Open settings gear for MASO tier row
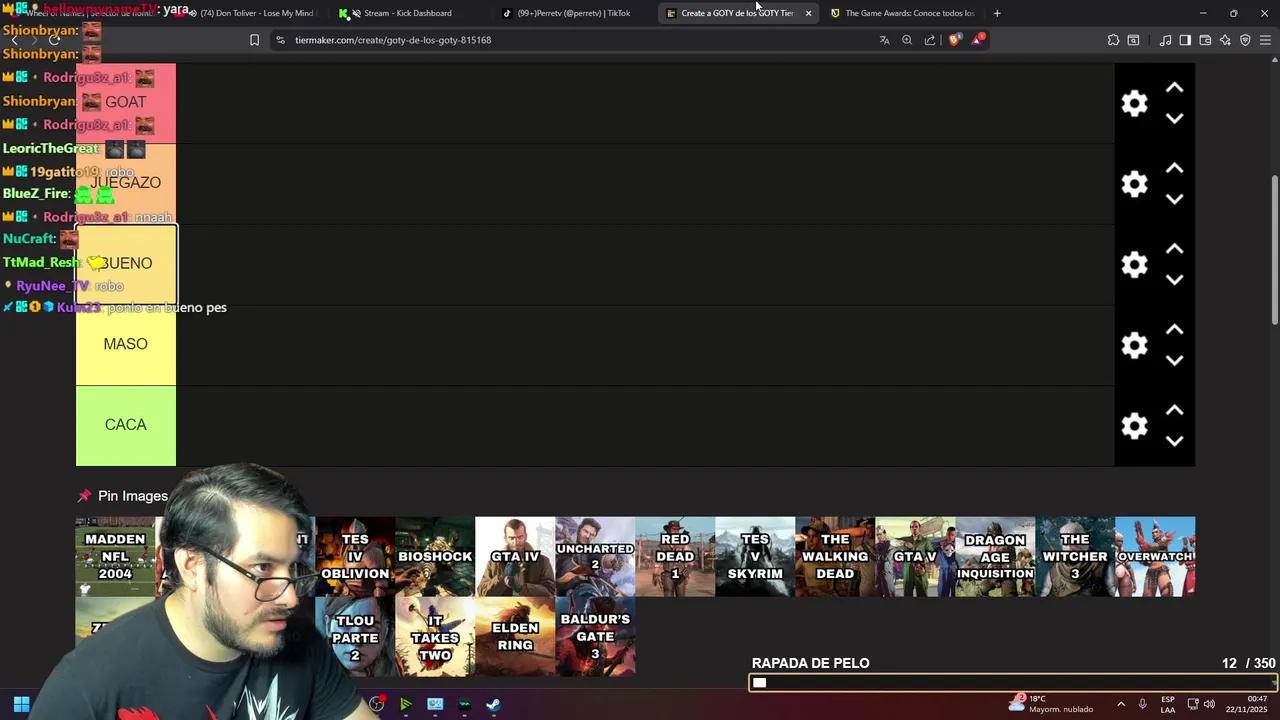 click(1134, 345)
